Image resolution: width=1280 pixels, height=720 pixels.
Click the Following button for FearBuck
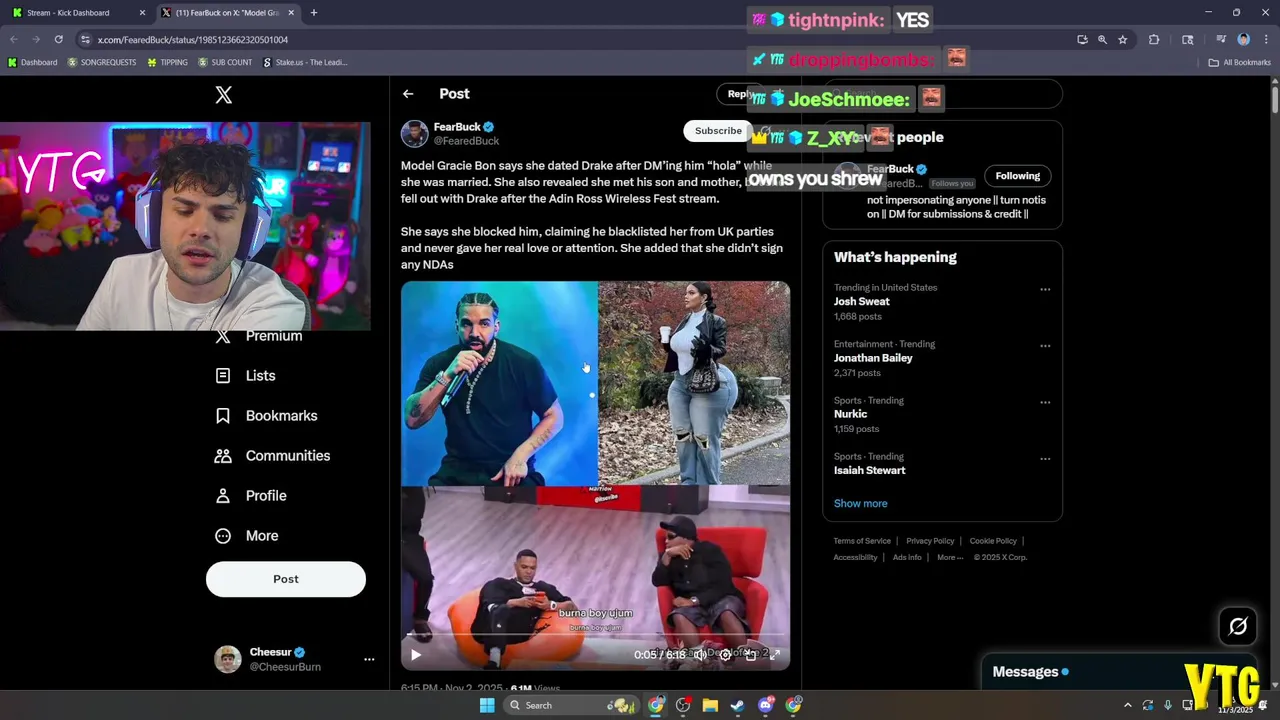coord(1017,176)
